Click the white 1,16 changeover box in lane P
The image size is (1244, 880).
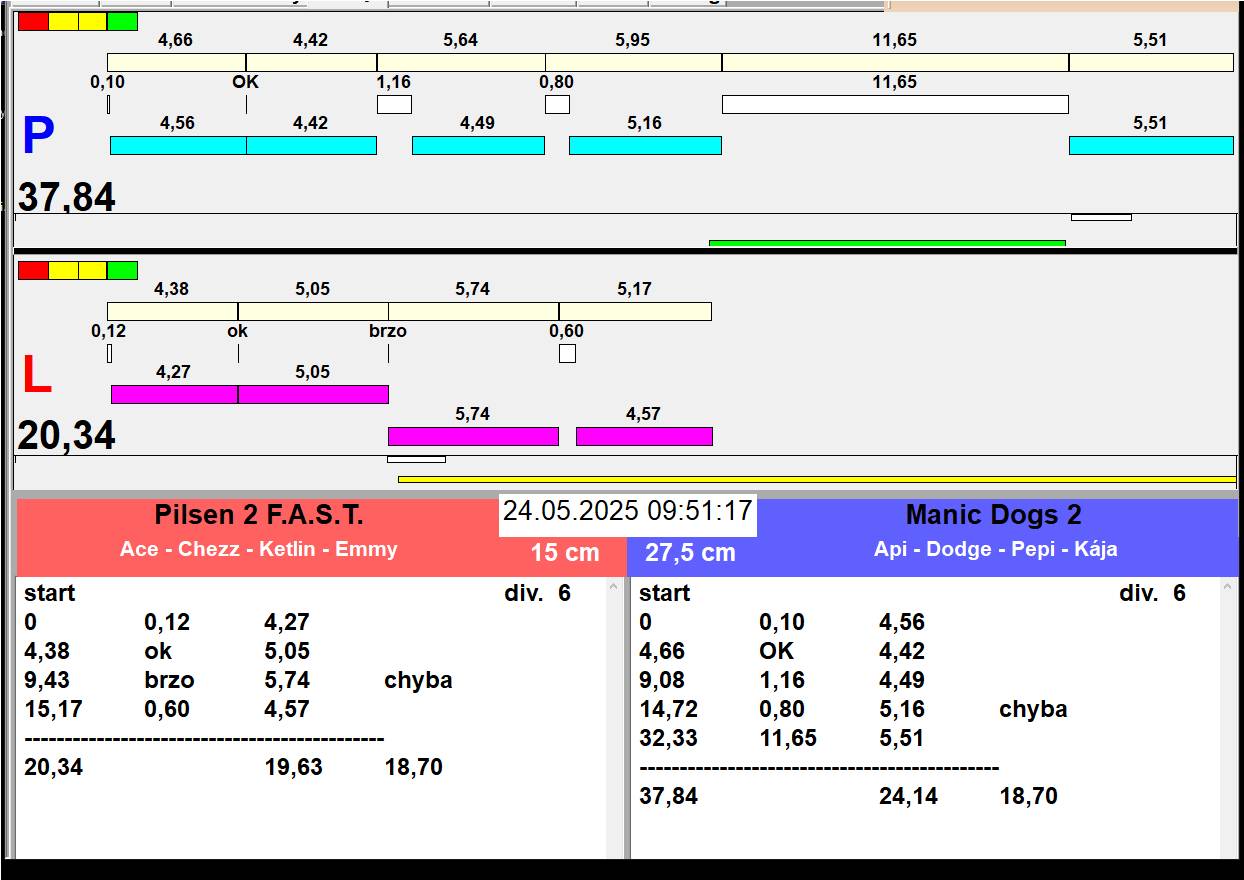pyautogui.click(x=394, y=104)
